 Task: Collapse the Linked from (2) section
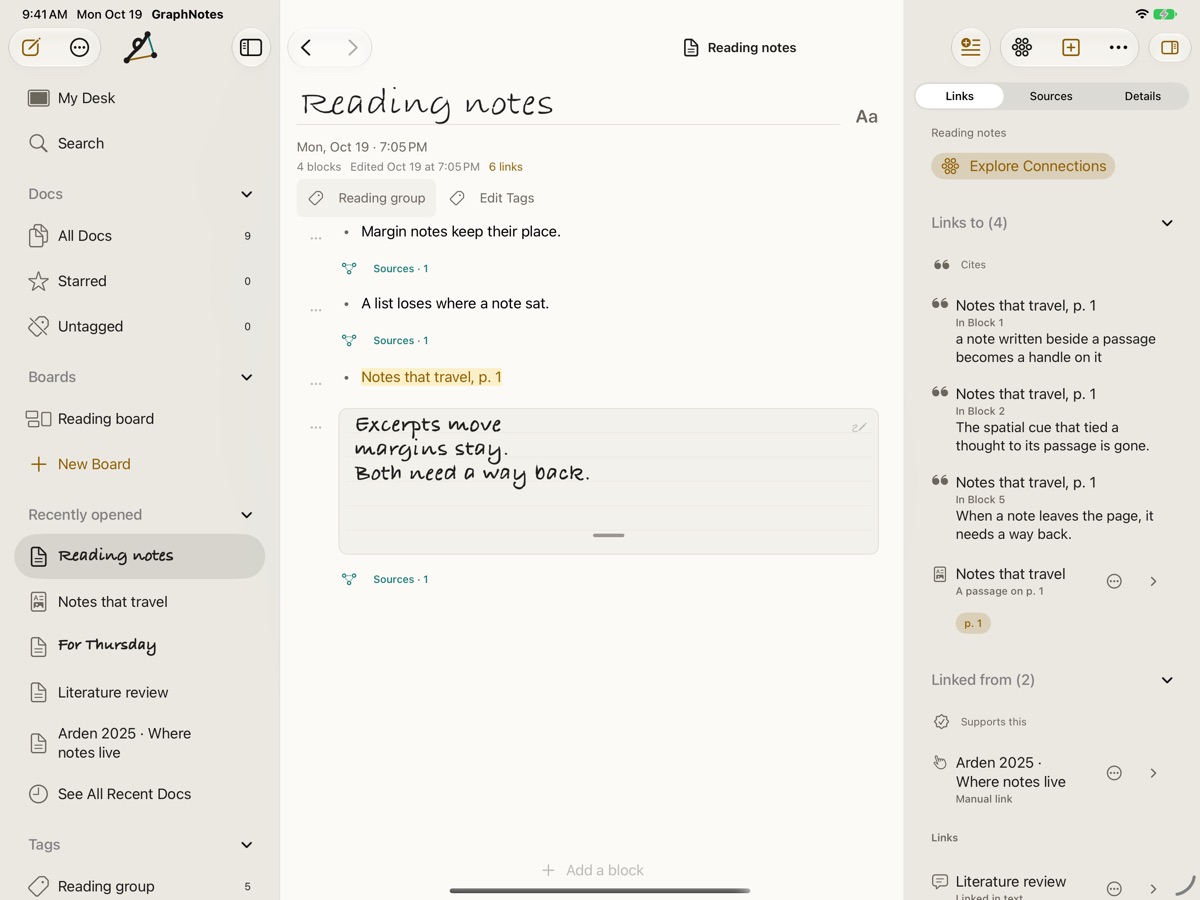1167,680
